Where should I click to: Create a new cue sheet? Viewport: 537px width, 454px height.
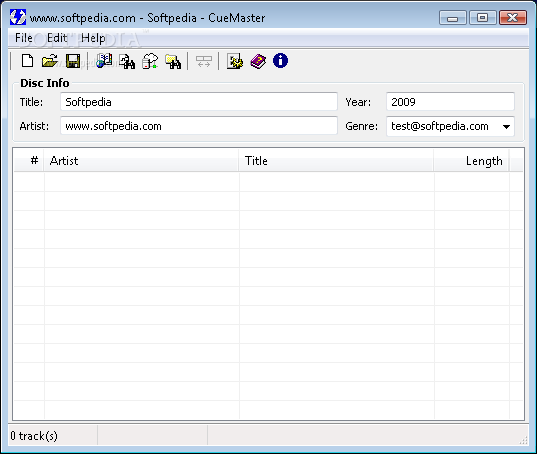[27, 61]
